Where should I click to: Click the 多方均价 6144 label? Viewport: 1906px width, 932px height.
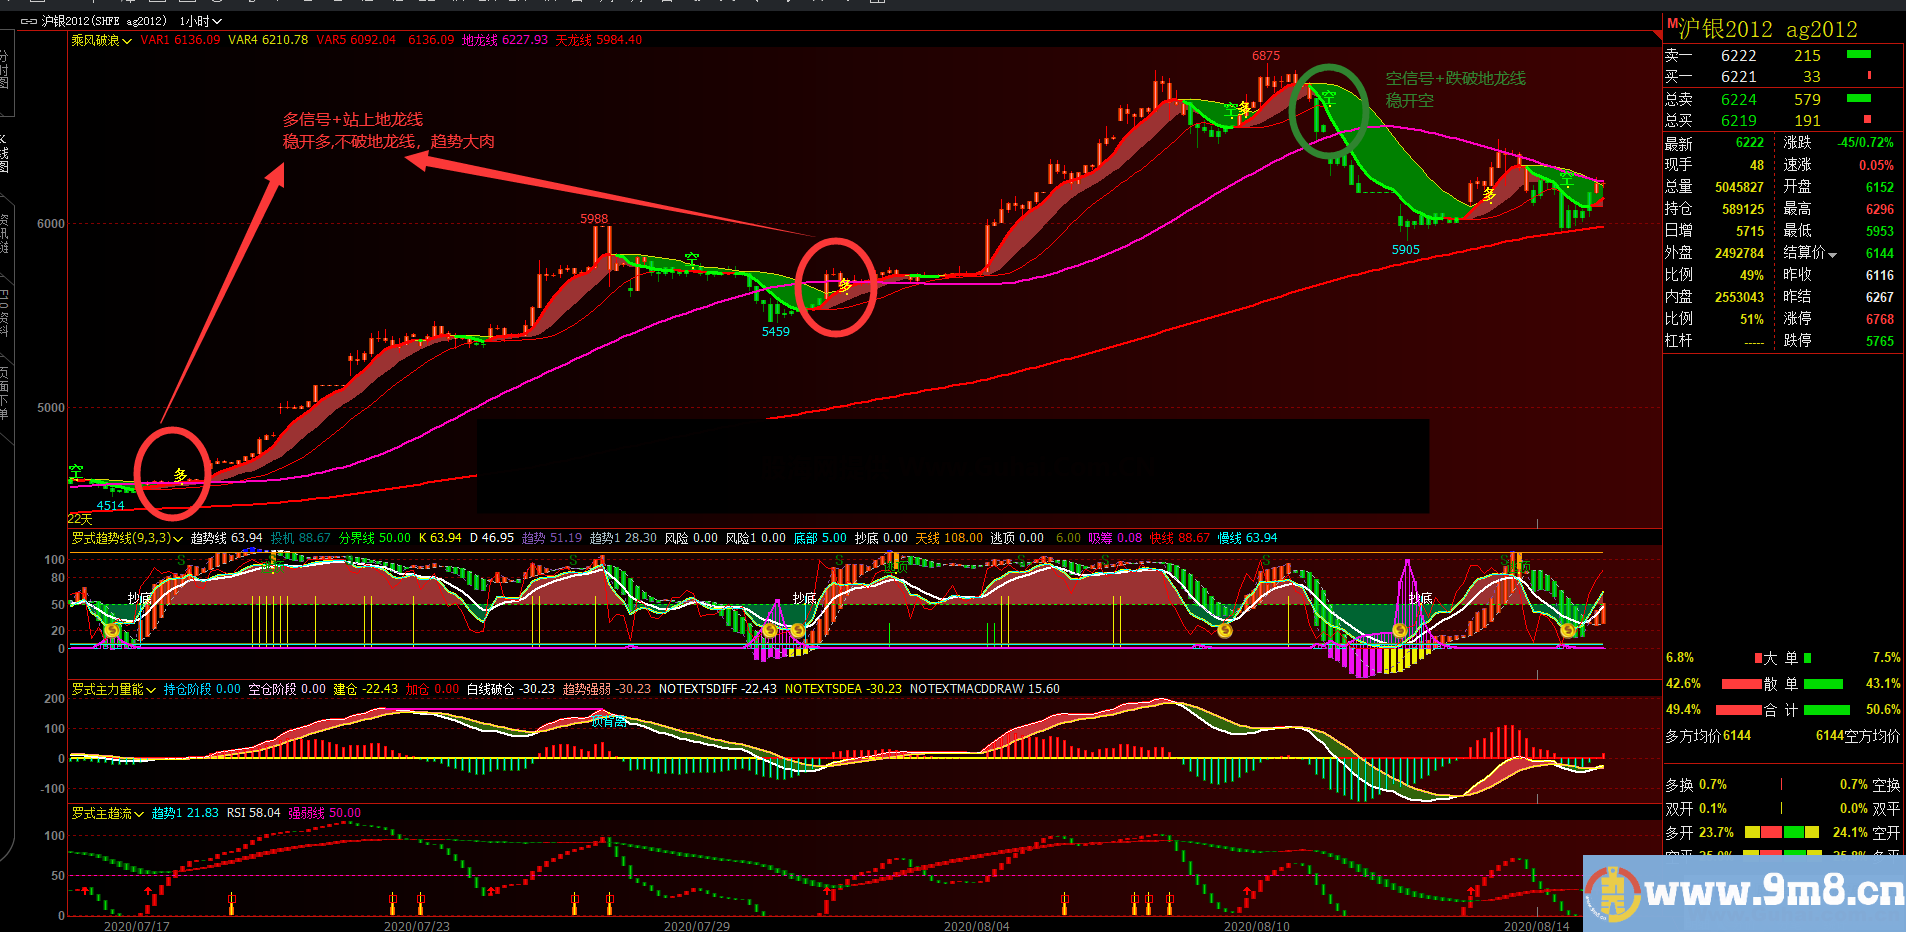click(x=1708, y=736)
